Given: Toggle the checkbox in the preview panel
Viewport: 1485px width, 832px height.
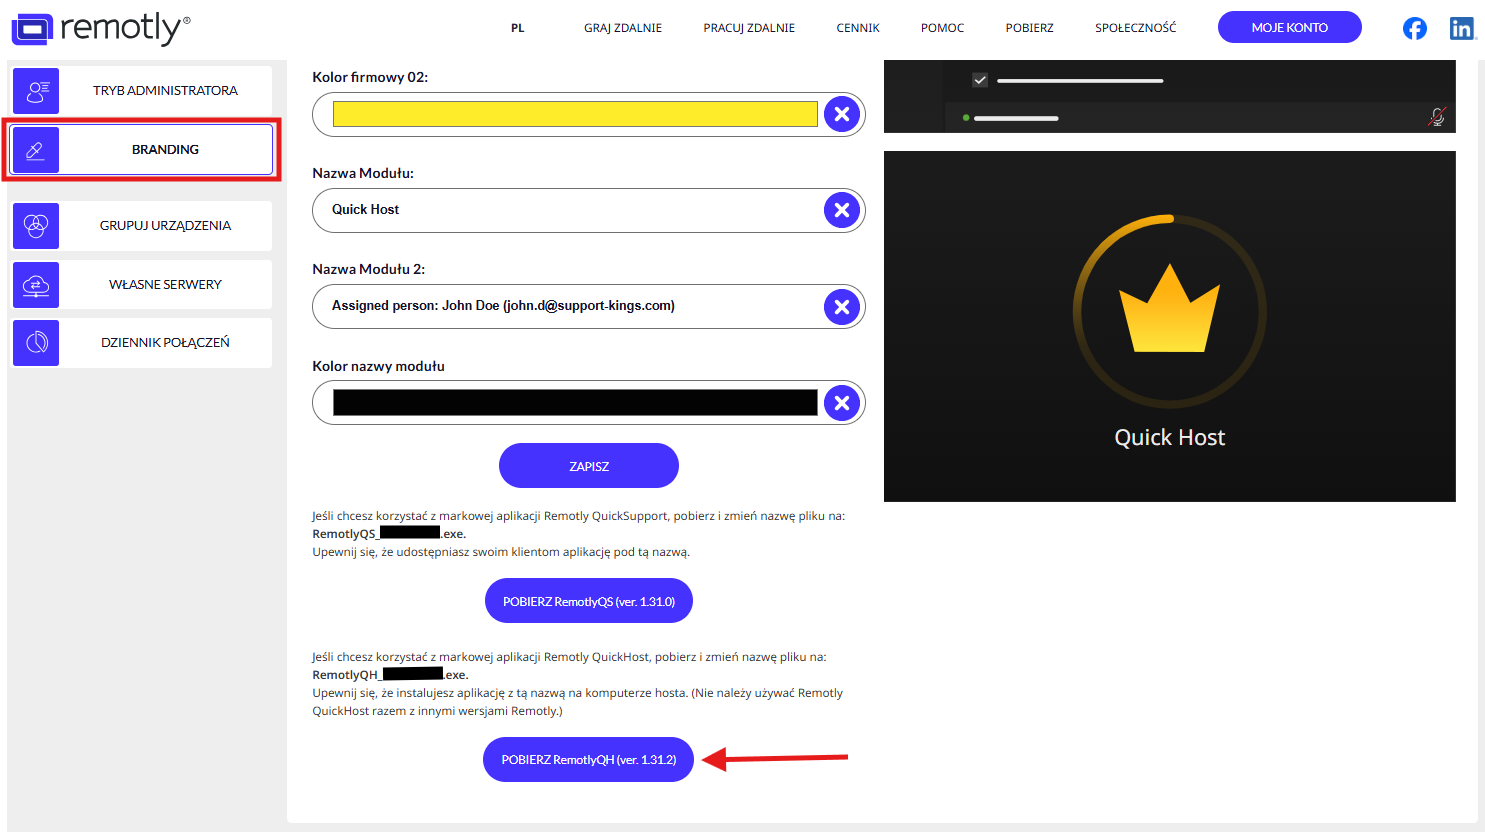Looking at the screenshot, I should click(980, 80).
